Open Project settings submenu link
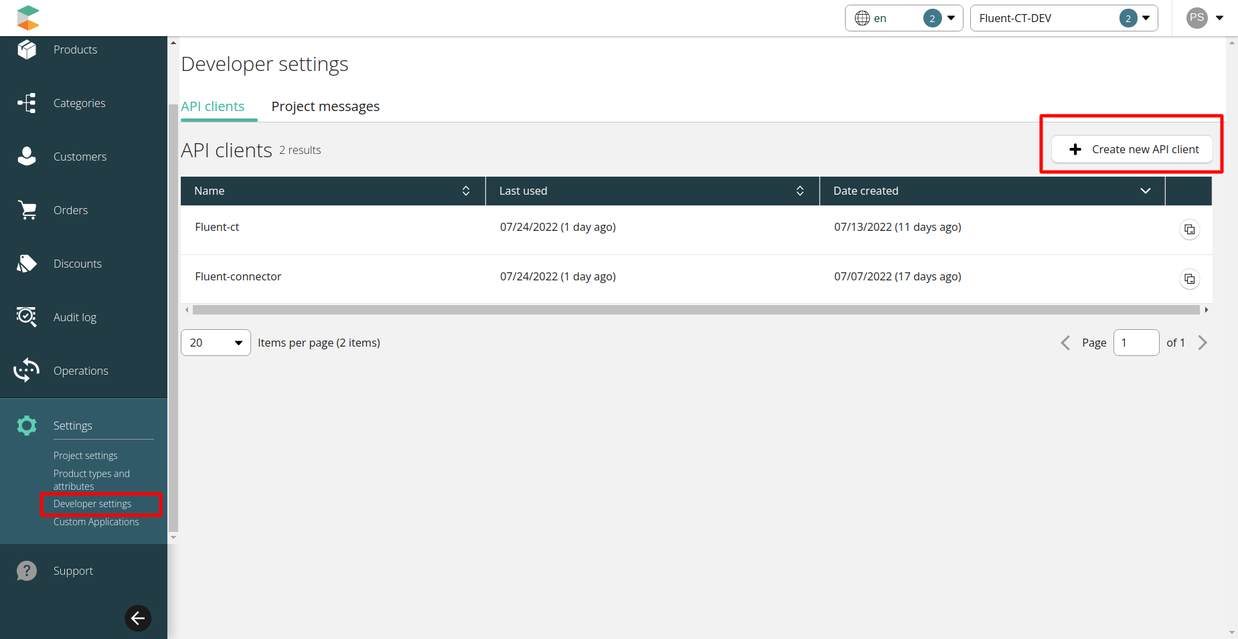1238x639 pixels. [x=85, y=456]
